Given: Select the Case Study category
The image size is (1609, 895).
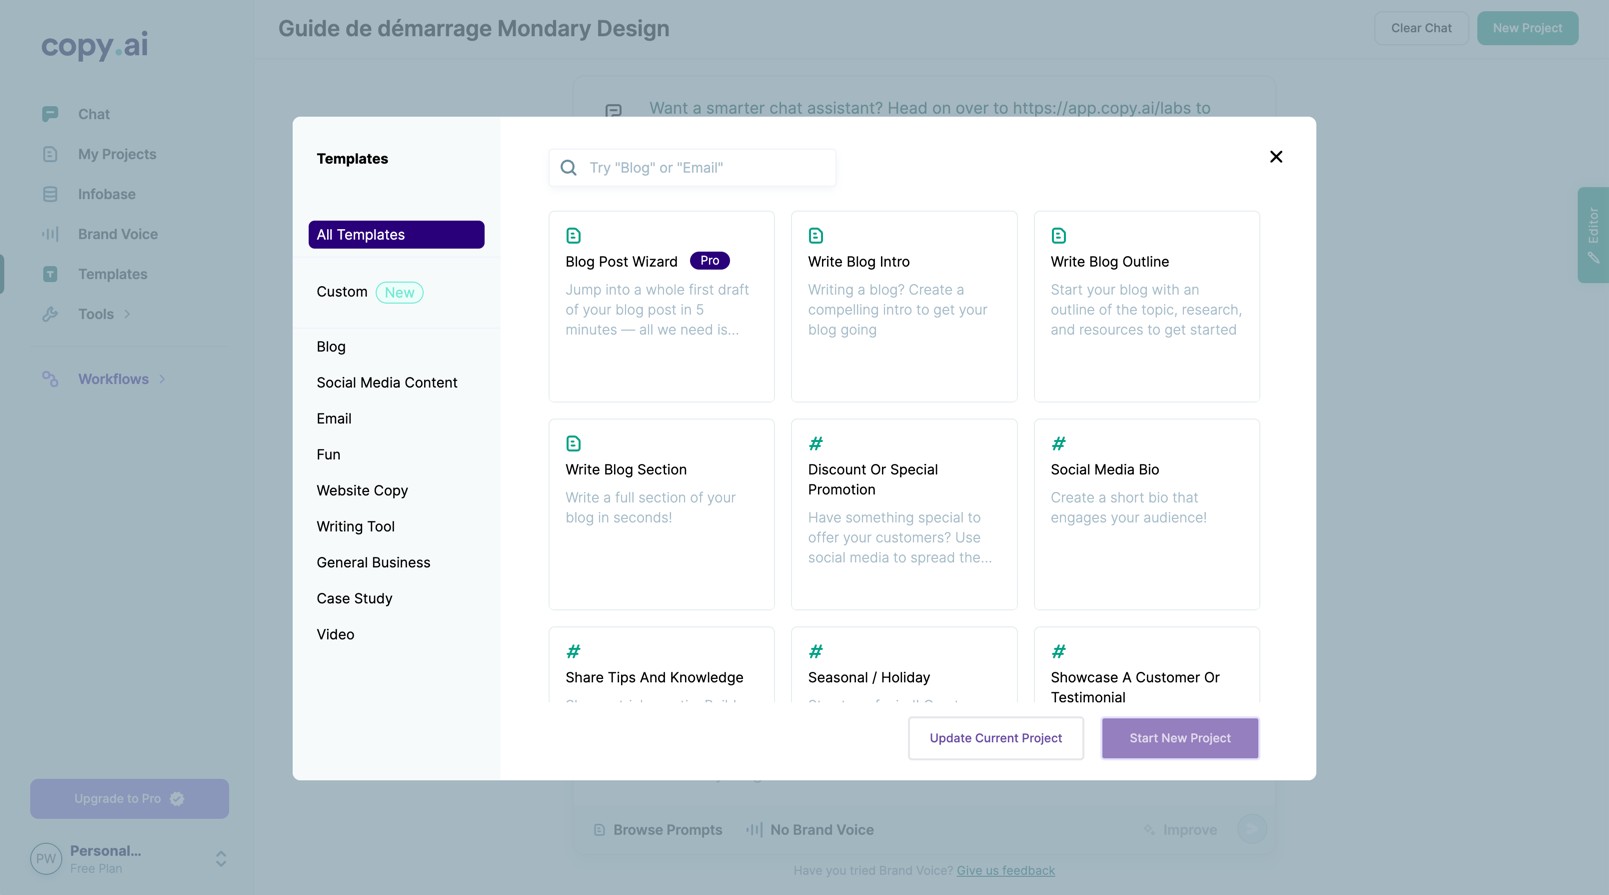Looking at the screenshot, I should [355, 599].
